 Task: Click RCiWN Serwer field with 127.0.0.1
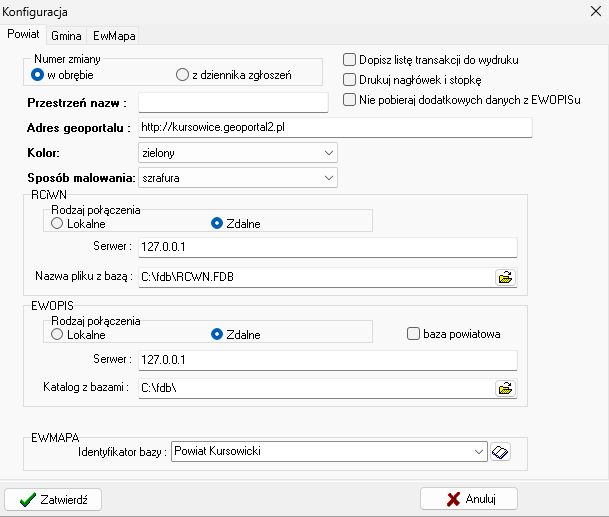pyautogui.click(x=328, y=247)
